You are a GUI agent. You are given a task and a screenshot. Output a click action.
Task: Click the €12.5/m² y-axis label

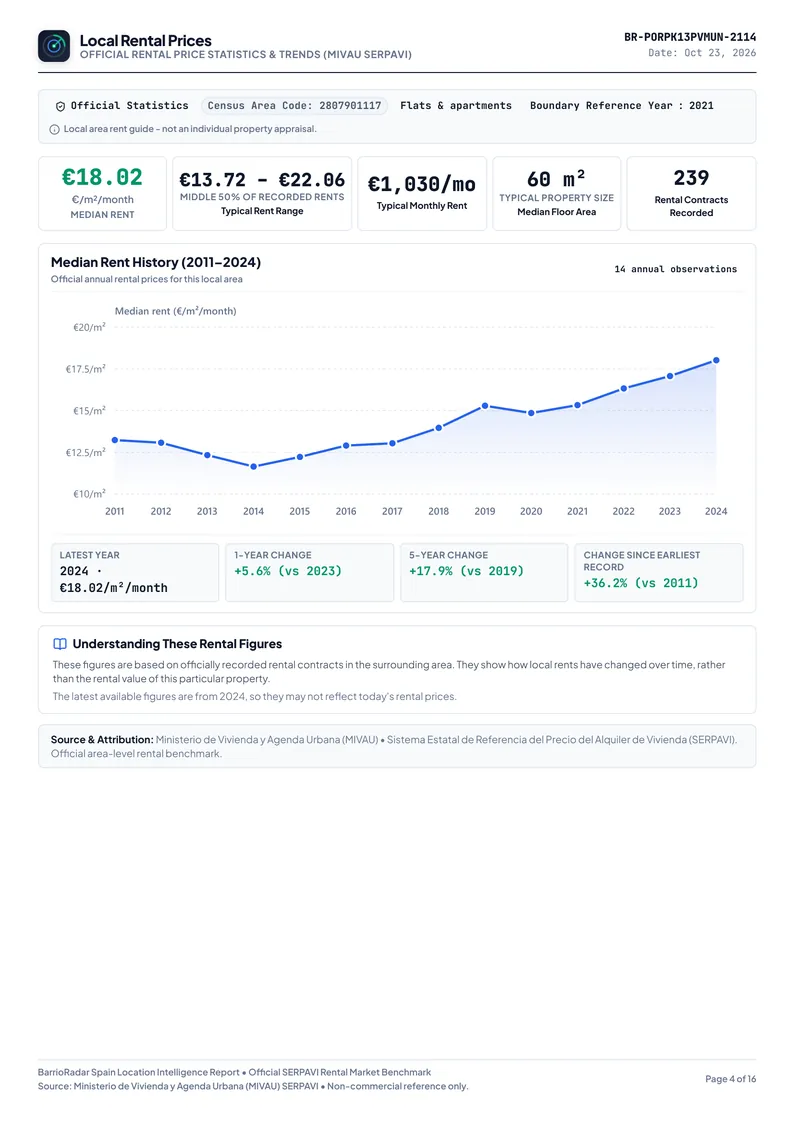85,452
